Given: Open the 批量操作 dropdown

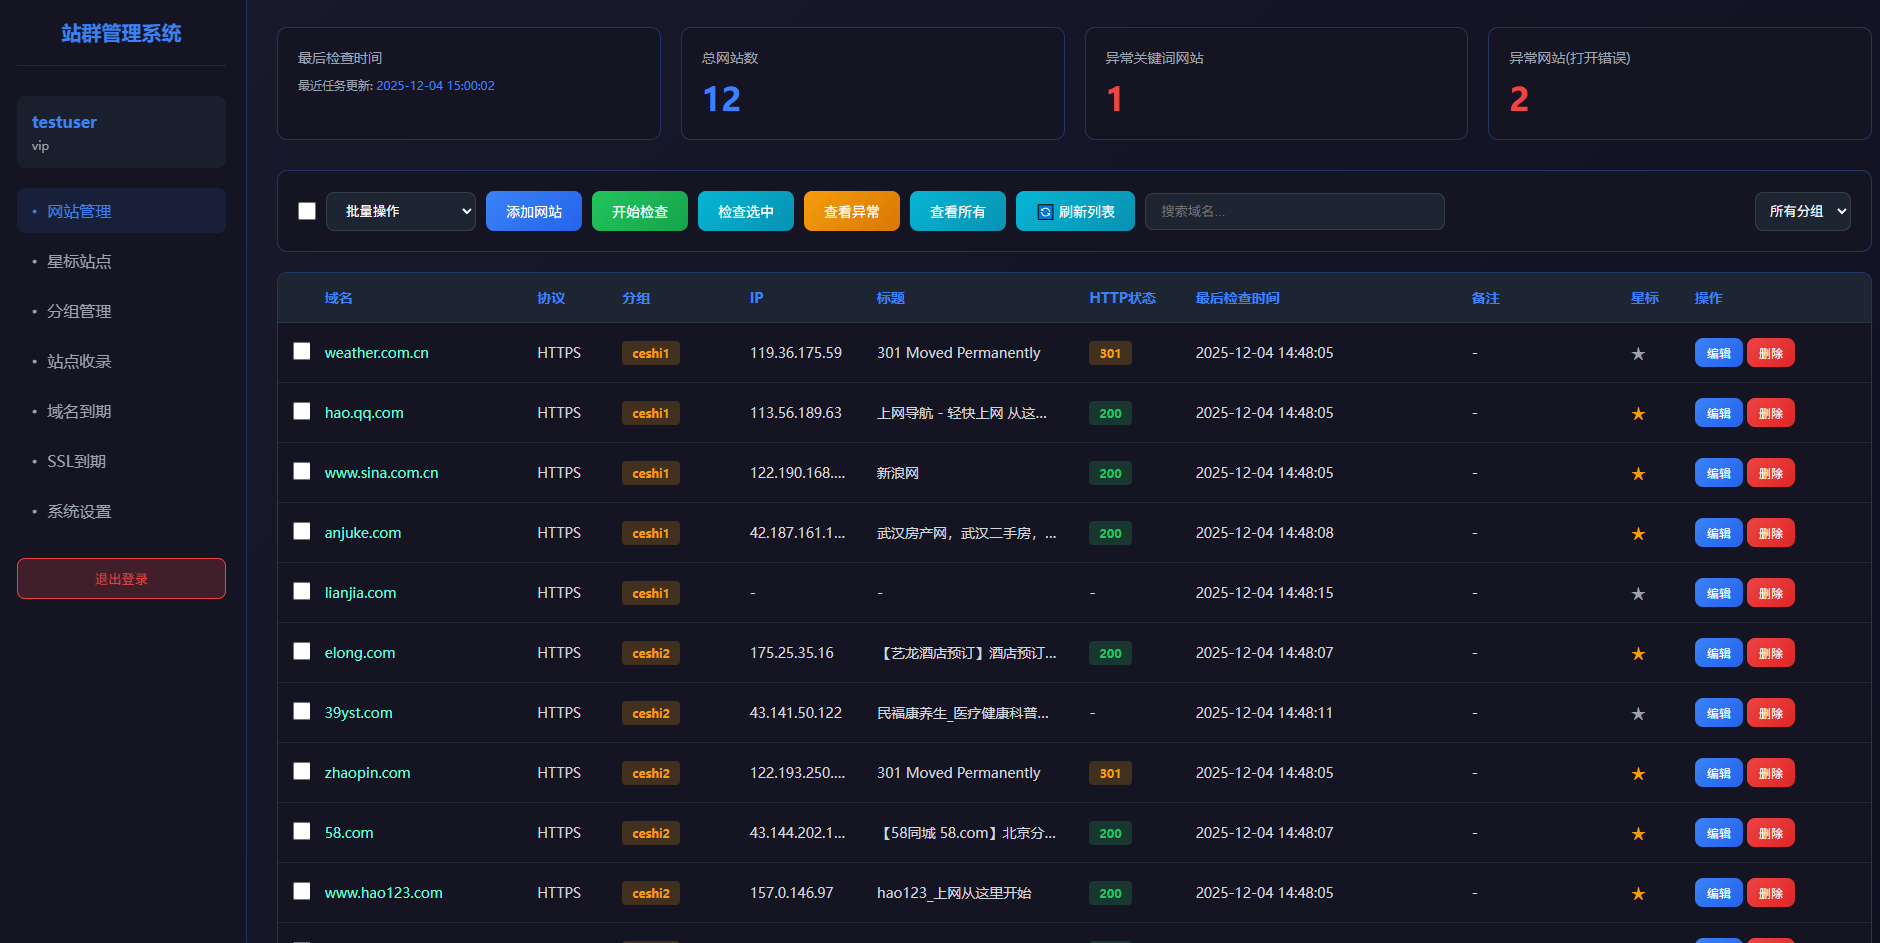Looking at the screenshot, I should click(400, 211).
